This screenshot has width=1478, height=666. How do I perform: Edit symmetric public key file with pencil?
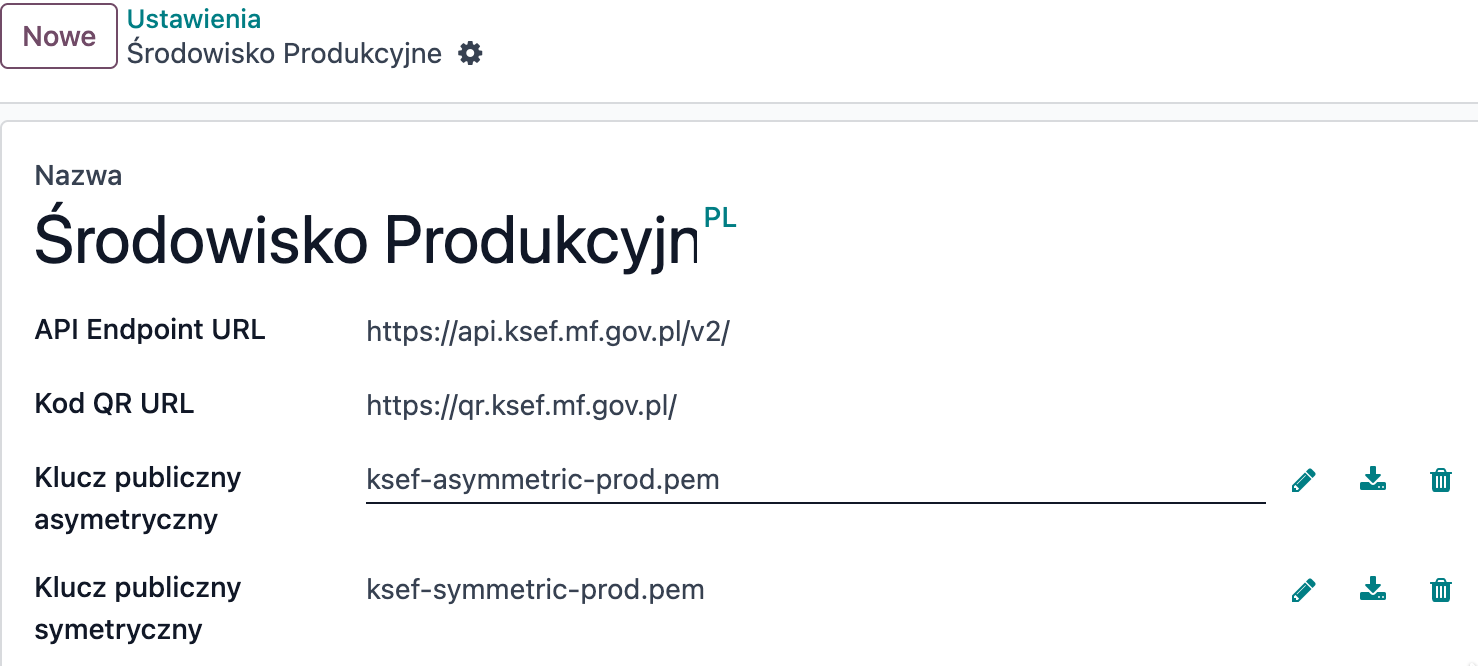[1303, 591]
